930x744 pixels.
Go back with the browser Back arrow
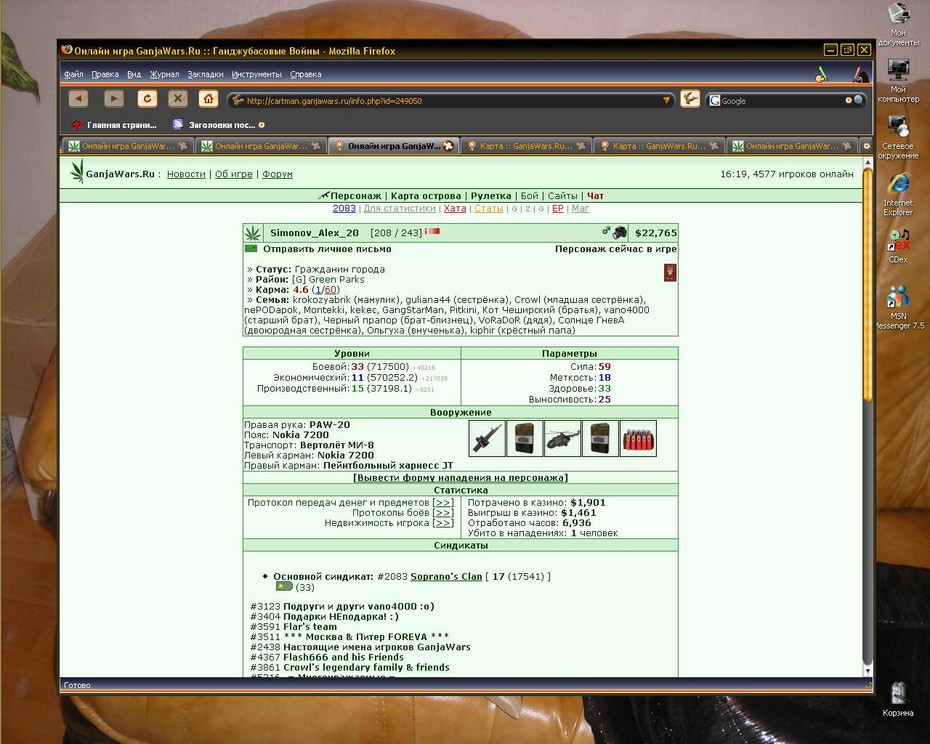coord(78,98)
